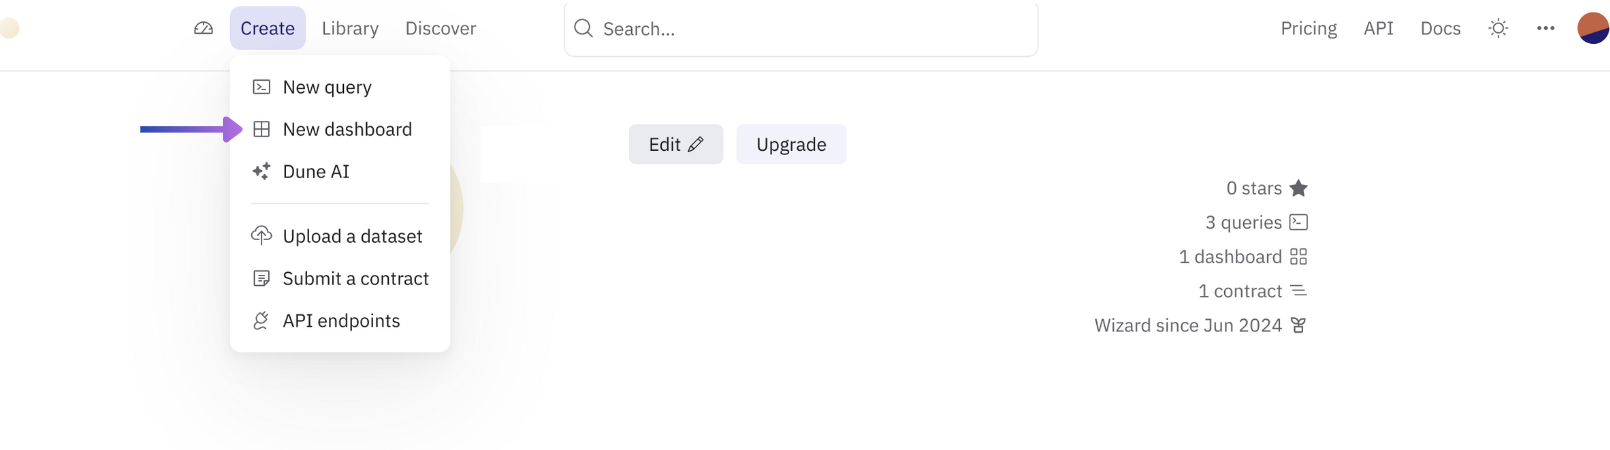Choose New dashboard in Create menu
Viewport: 1610px width, 450px height.
[x=347, y=129]
